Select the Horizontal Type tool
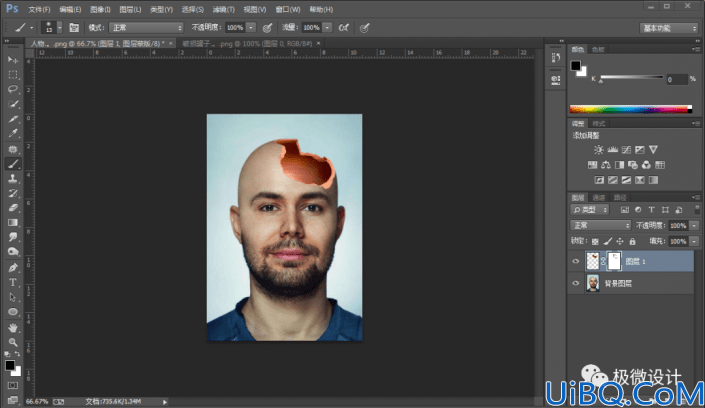705x408 pixels. pyautogui.click(x=13, y=282)
